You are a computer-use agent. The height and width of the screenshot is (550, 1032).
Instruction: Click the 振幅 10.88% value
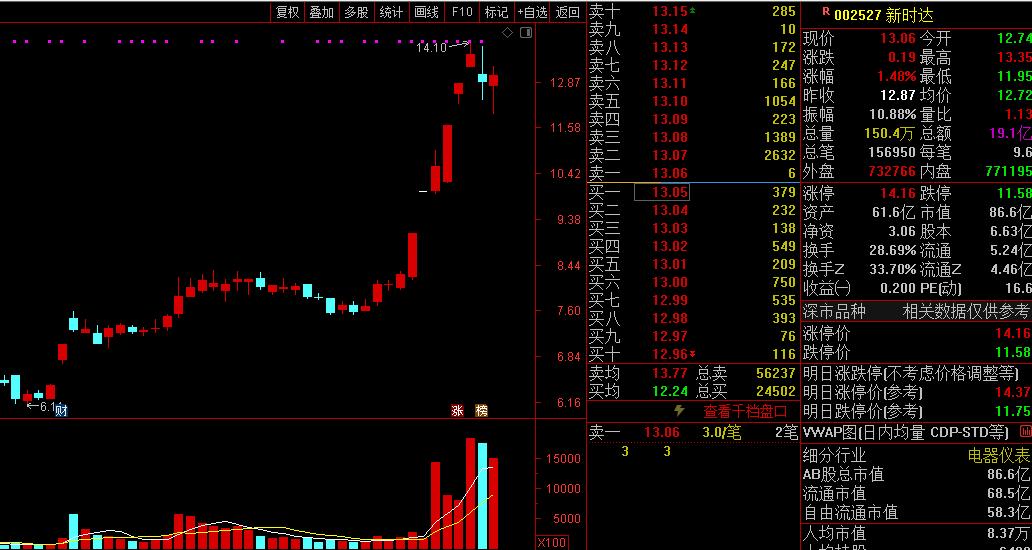click(x=892, y=114)
